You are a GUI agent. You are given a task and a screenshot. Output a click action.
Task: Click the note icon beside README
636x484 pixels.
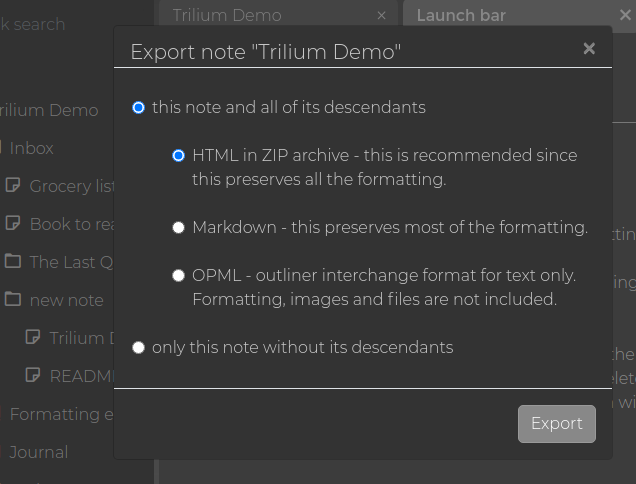point(33,376)
